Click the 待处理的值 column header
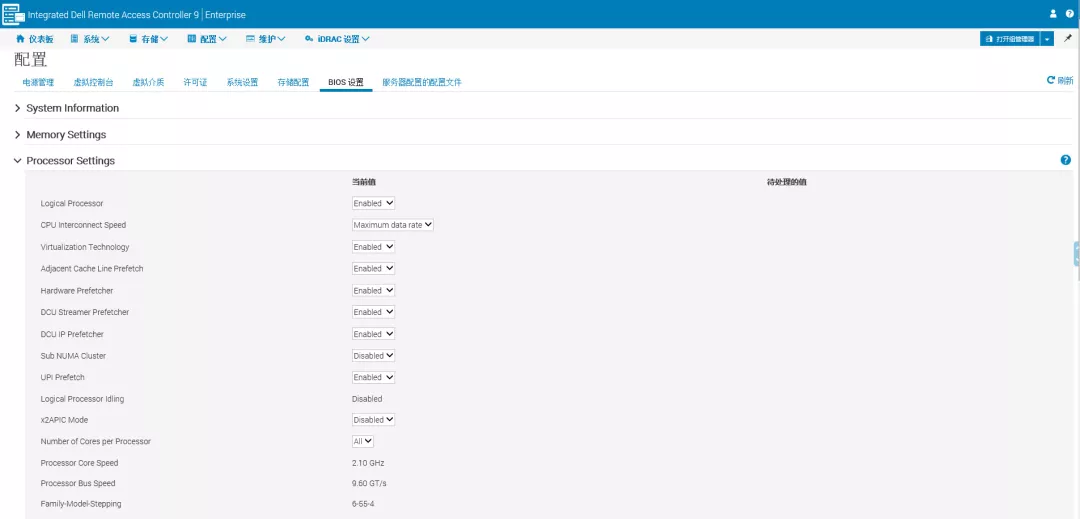Screen dimensions: 1080x519 point(787,182)
